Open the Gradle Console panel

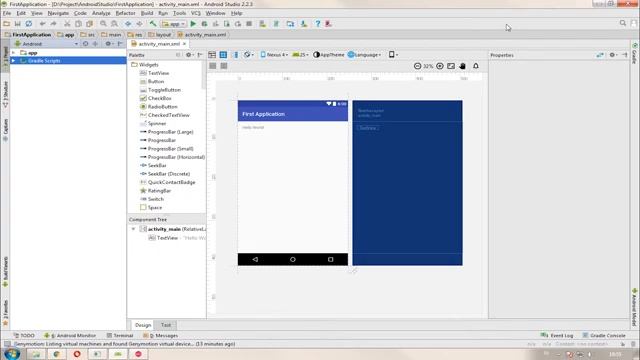point(604,335)
